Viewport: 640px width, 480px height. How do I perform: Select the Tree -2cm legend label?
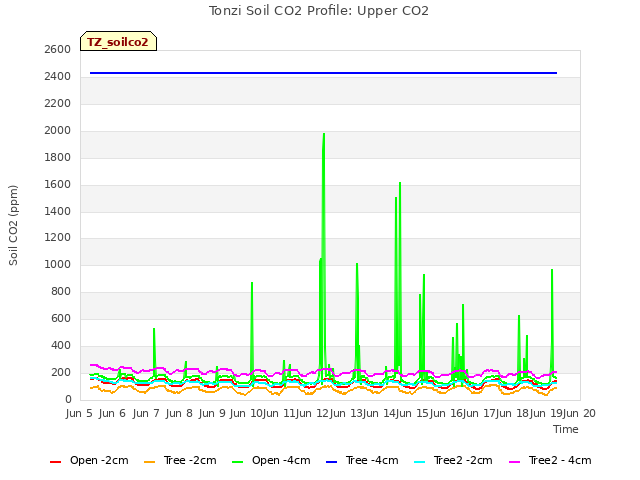pos(190,460)
